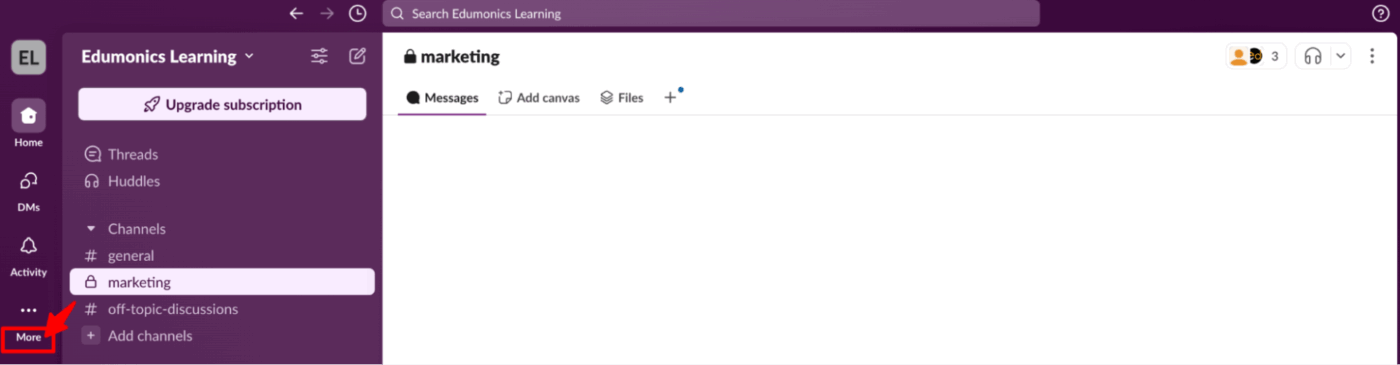The height and width of the screenshot is (365, 1400).
Task: Expand Edumonics Learning workspace menu
Action: click(x=168, y=56)
